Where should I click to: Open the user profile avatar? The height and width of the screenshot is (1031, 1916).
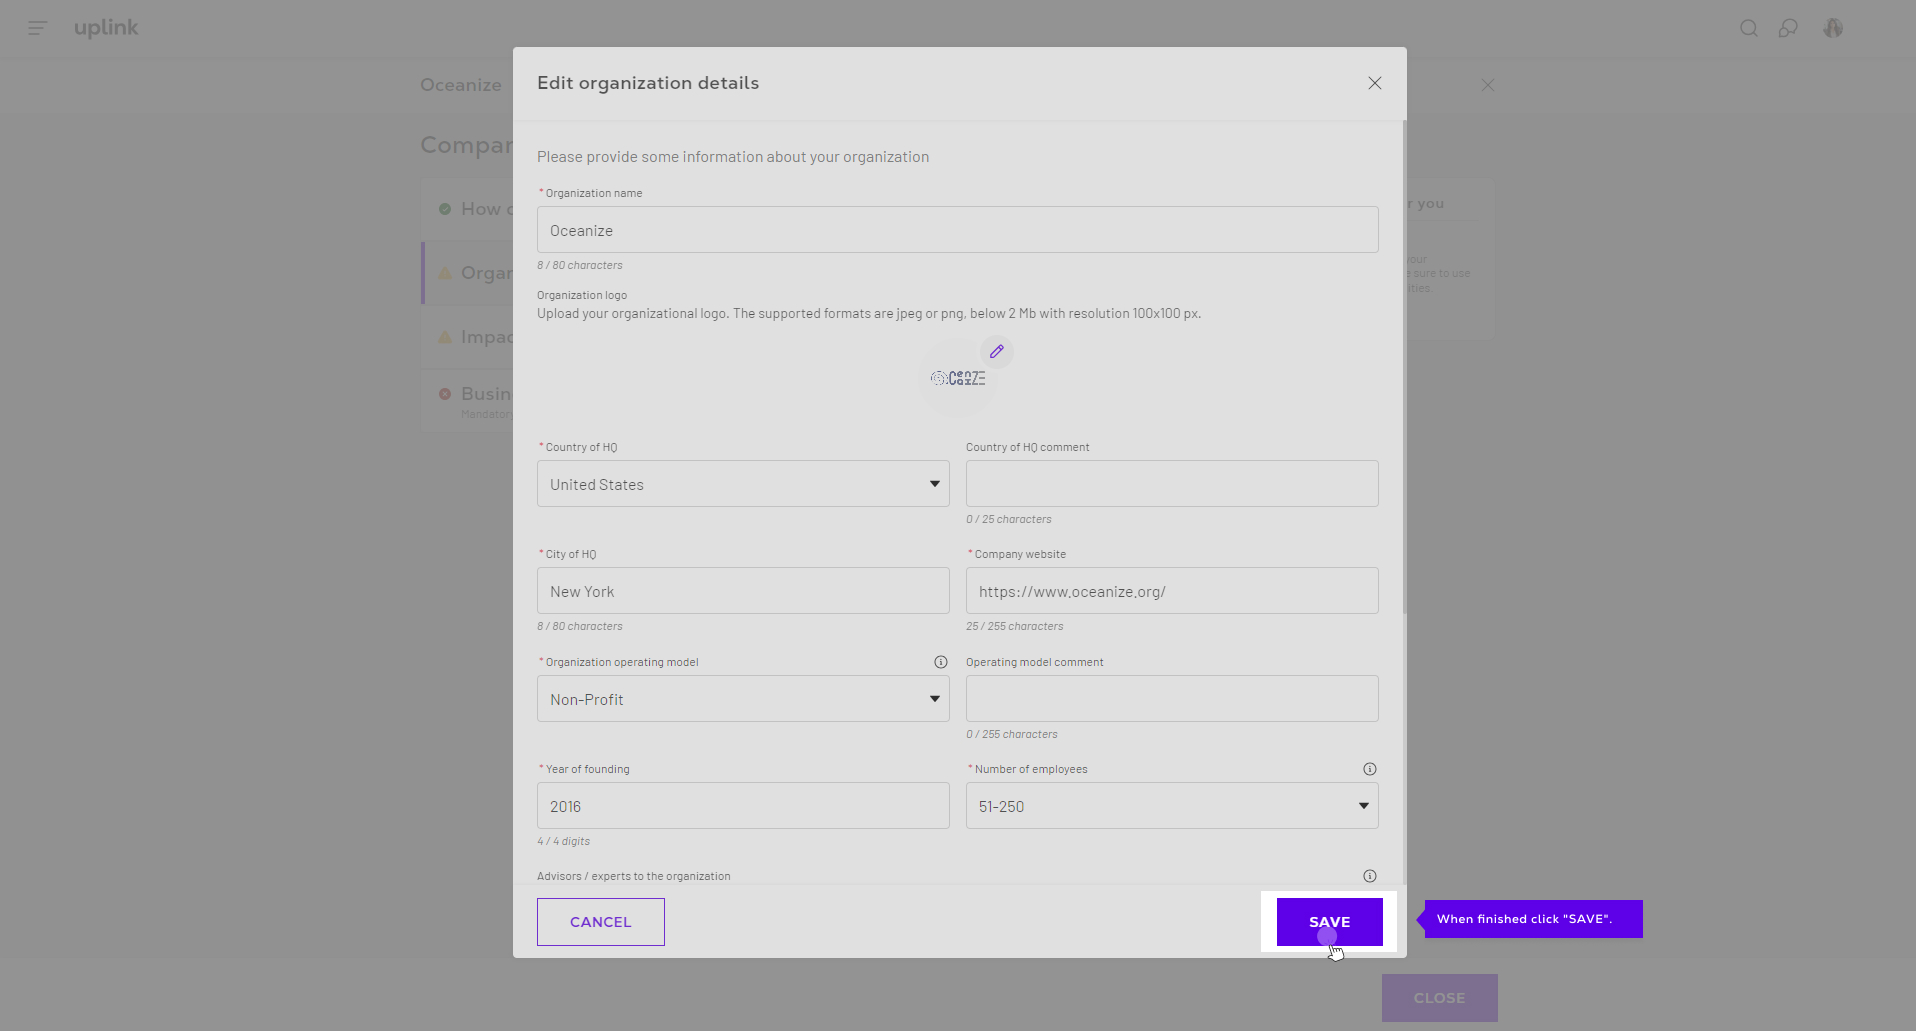coord(1832,28)
